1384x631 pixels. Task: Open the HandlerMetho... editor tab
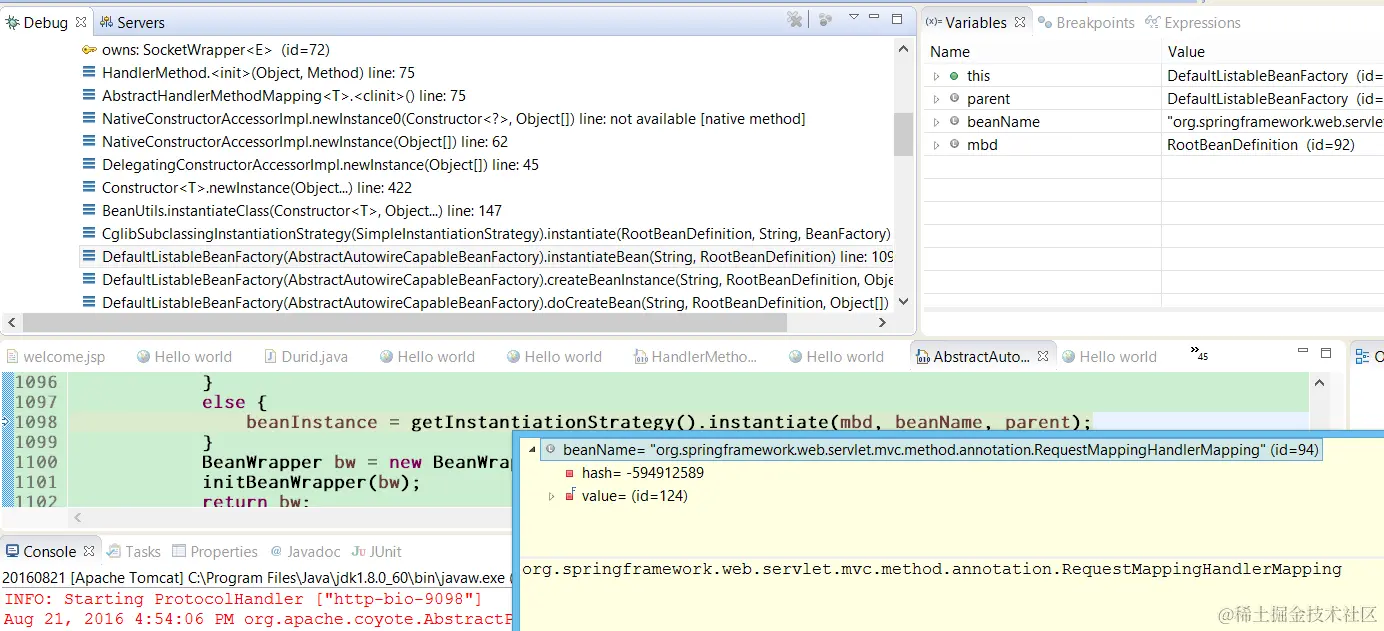click(696, 357)
